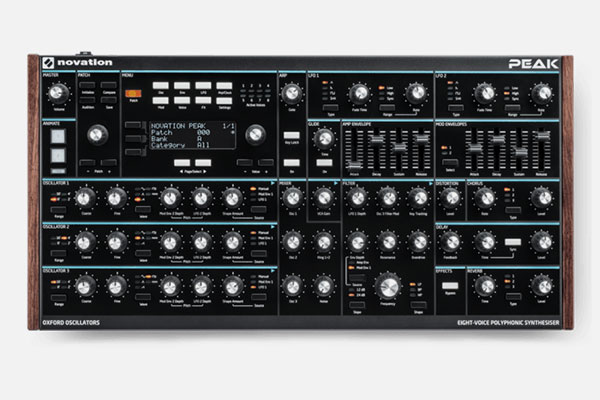Click the Filter Resonance knob

(x=388, y=242)
